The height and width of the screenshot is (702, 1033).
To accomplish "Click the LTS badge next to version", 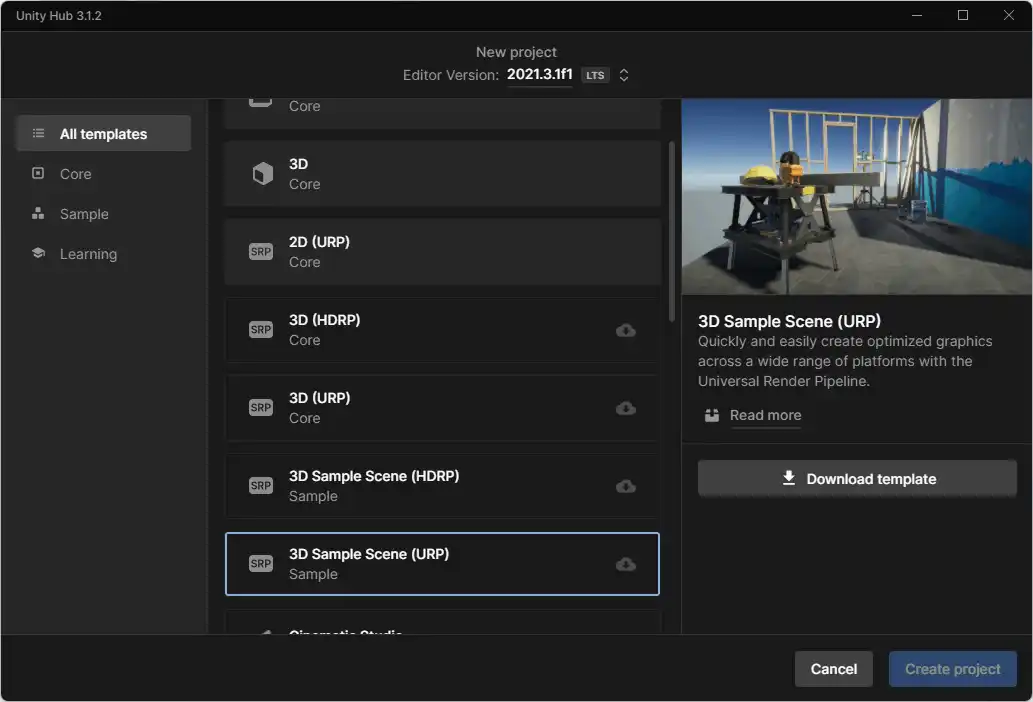I will pyautogui.click(x=595, y=75).
